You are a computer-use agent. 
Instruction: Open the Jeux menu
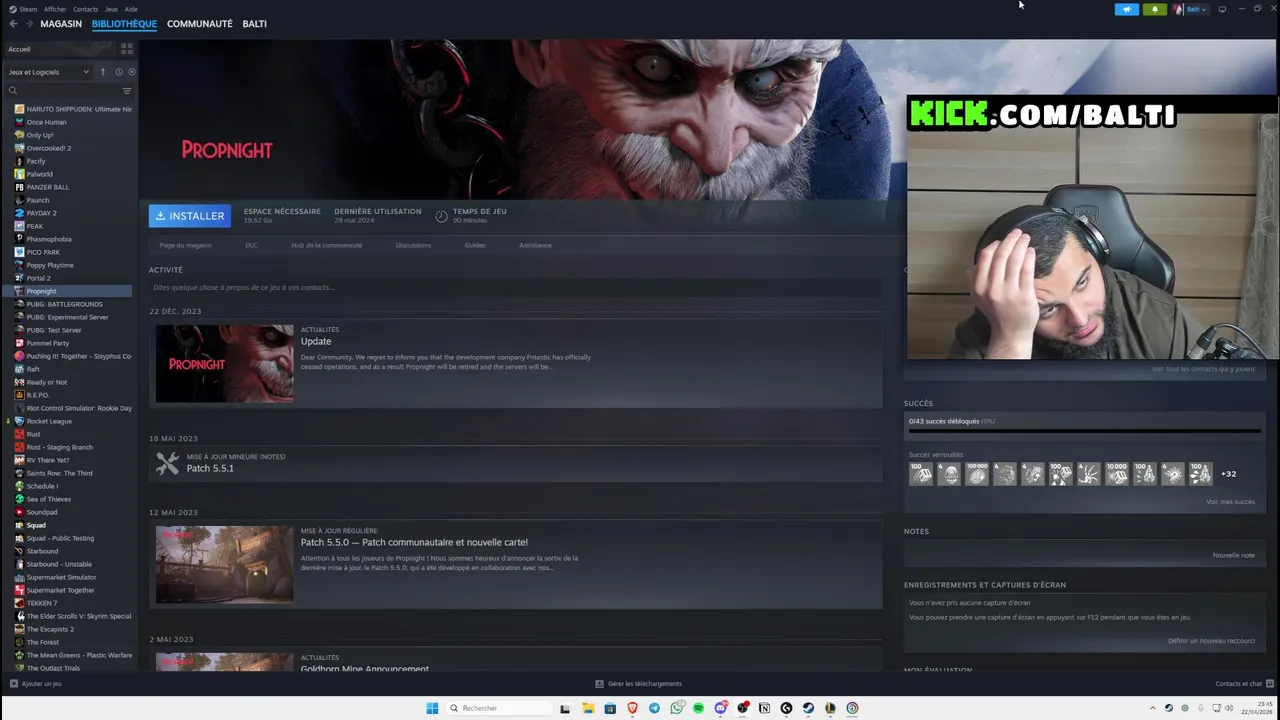(x=111, y=9)
